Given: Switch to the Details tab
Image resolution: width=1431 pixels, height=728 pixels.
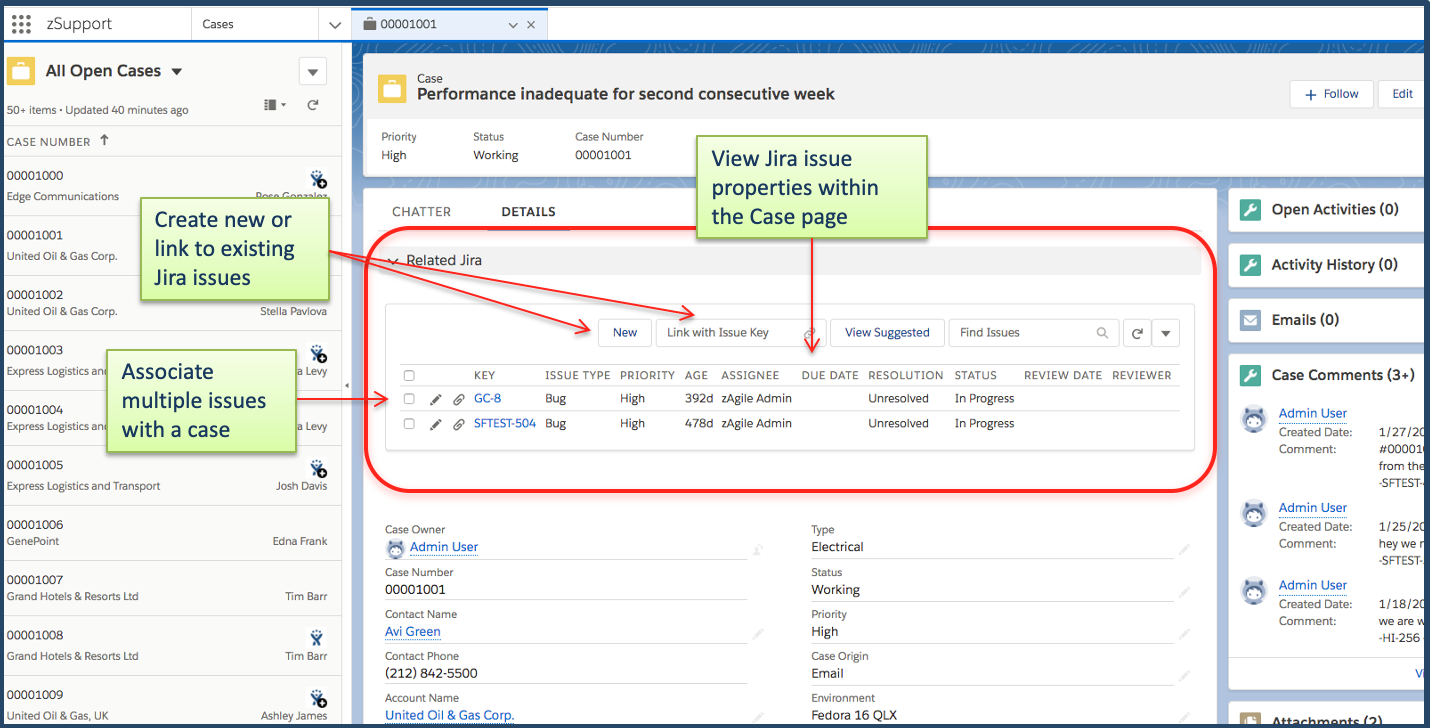Looking at the screenshot, I should click(x=528, y=212).
